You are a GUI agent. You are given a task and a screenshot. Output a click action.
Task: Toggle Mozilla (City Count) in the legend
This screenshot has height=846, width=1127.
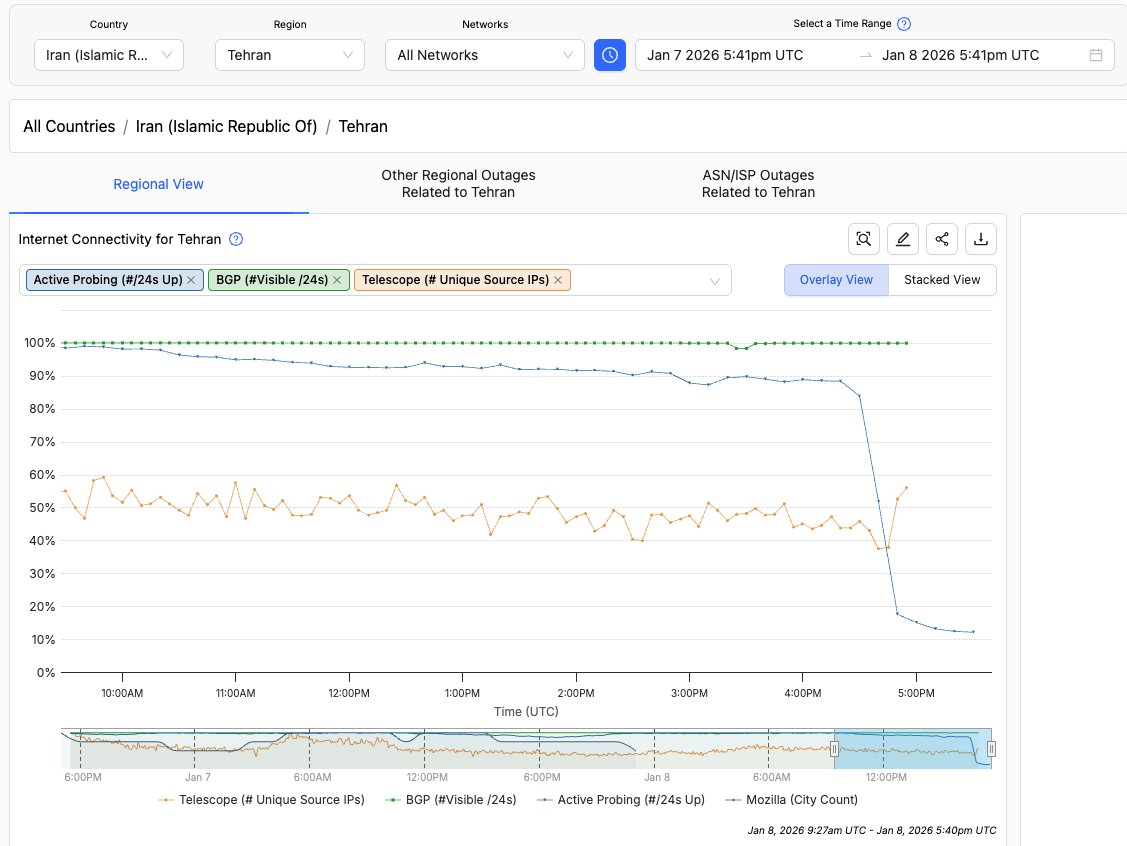[791, 799]
